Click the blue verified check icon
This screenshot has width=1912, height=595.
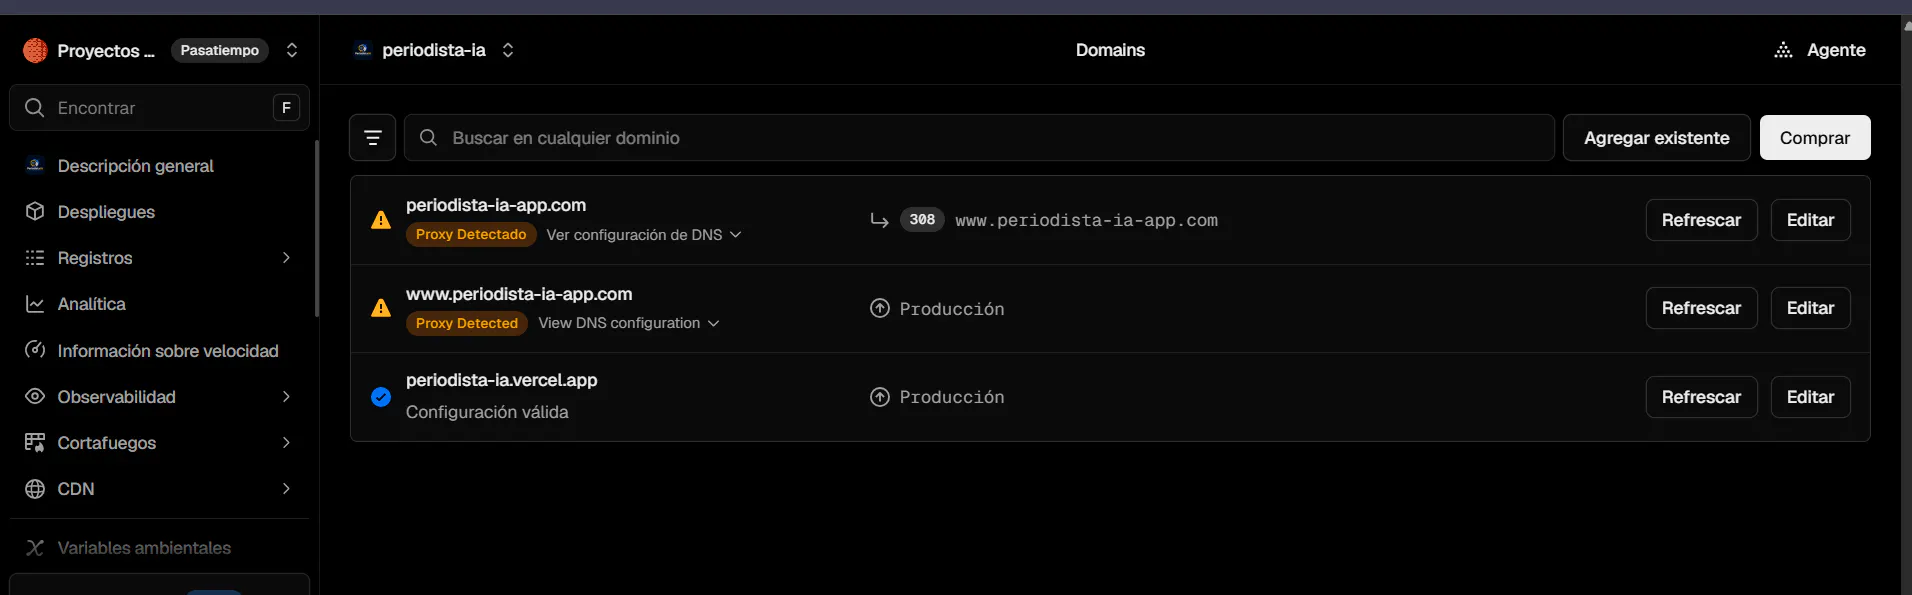(x=381, y=397)
